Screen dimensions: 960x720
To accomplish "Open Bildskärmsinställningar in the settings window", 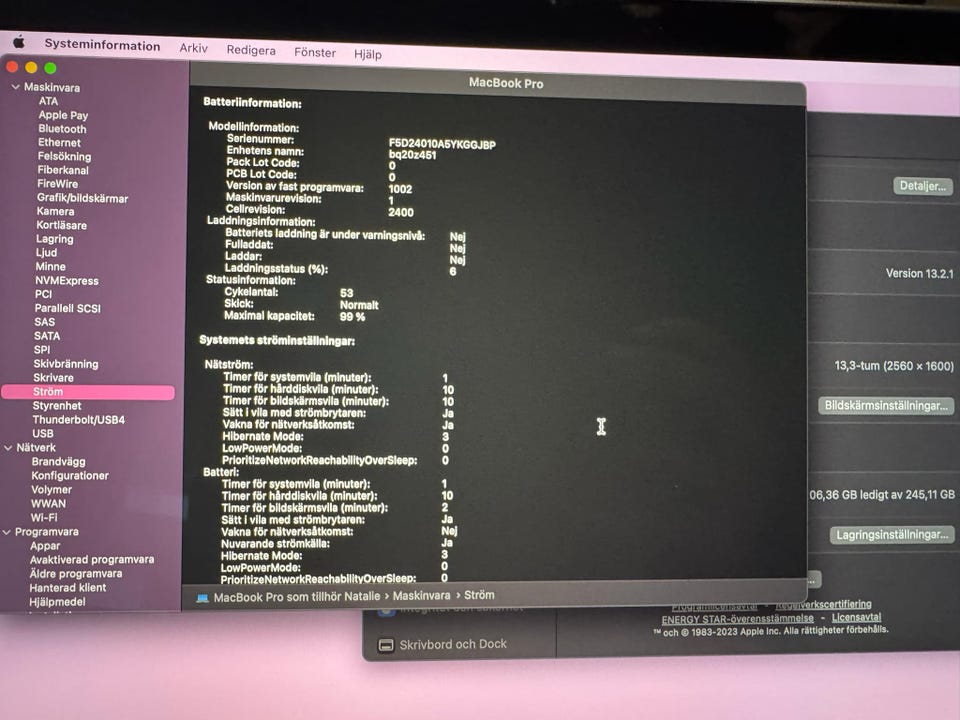I will click(886, 405).
